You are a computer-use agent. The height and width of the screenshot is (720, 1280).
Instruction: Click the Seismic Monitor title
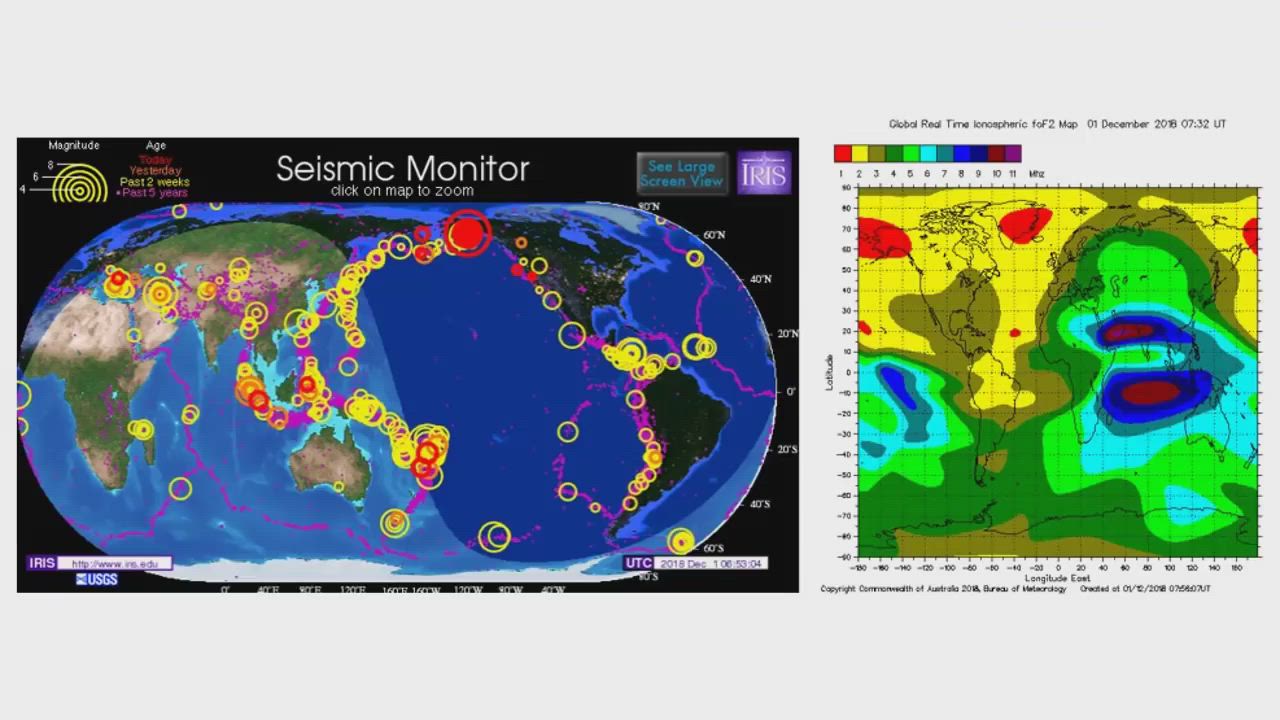coord(402,168)
